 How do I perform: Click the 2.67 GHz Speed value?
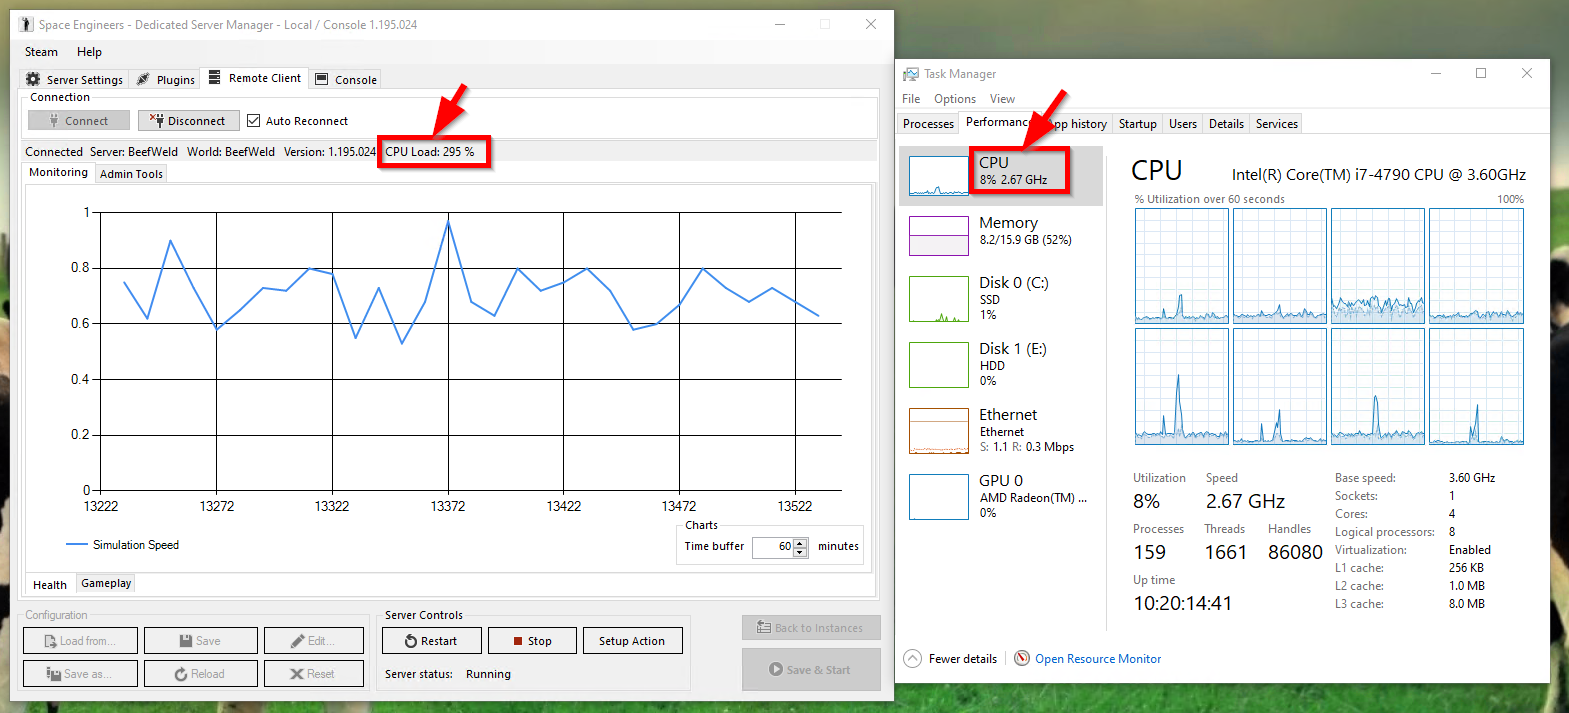pyautogui.click(x=1245, y=501)
